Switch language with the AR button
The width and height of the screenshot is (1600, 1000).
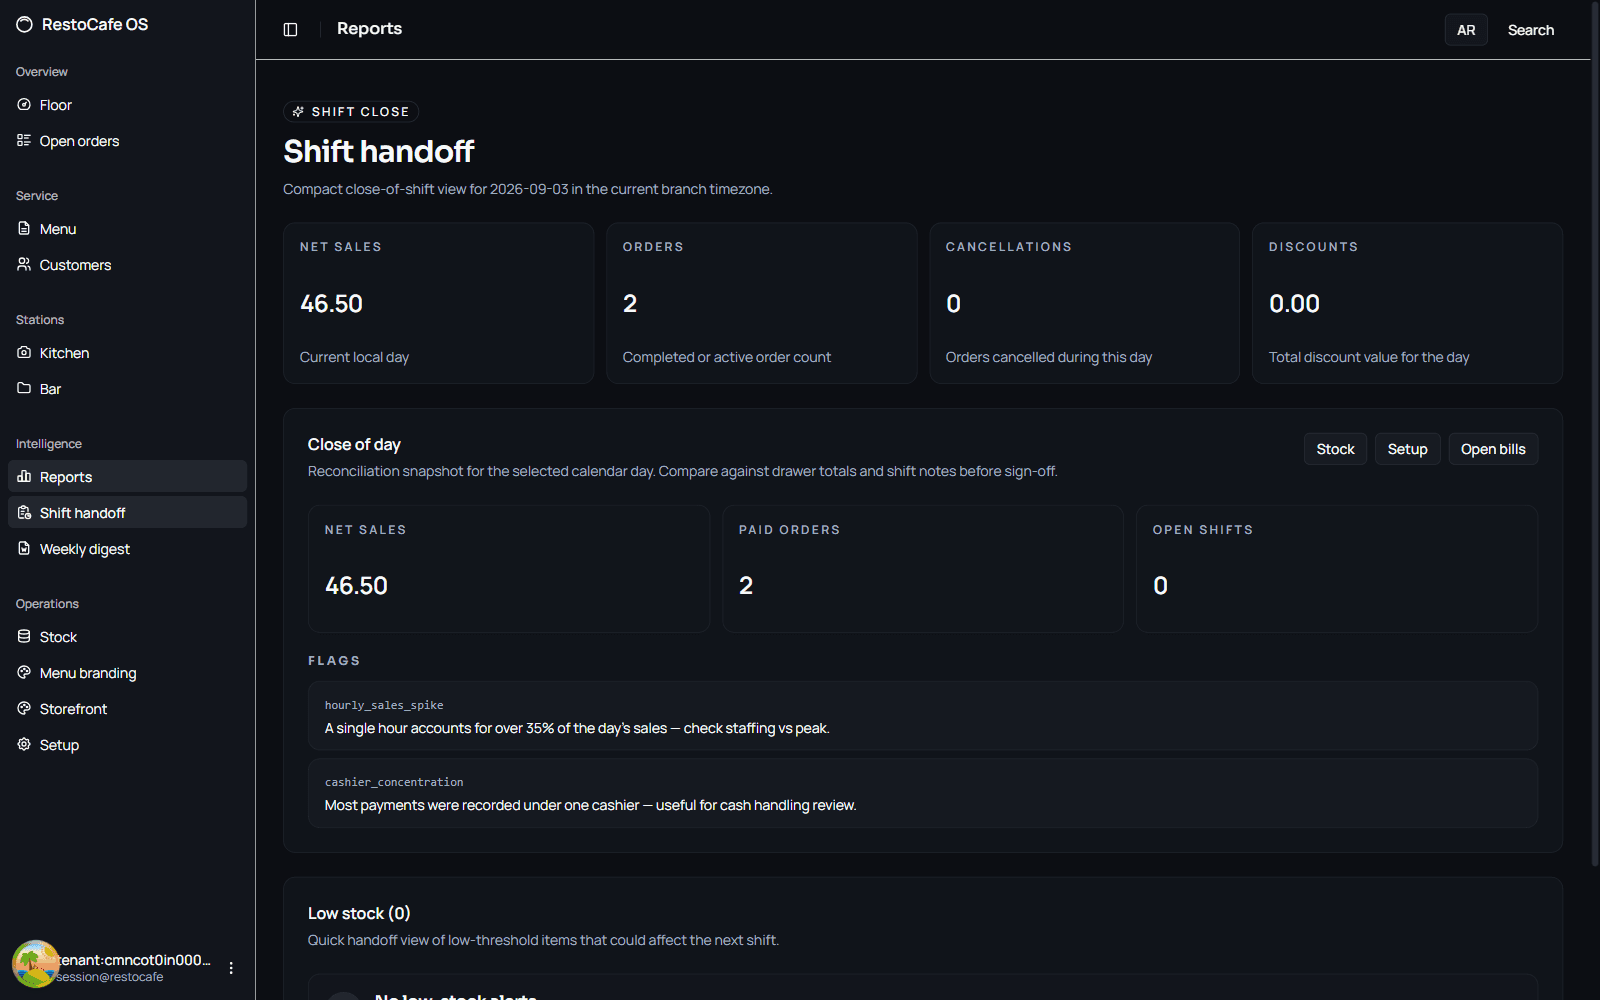point(1466,30)
